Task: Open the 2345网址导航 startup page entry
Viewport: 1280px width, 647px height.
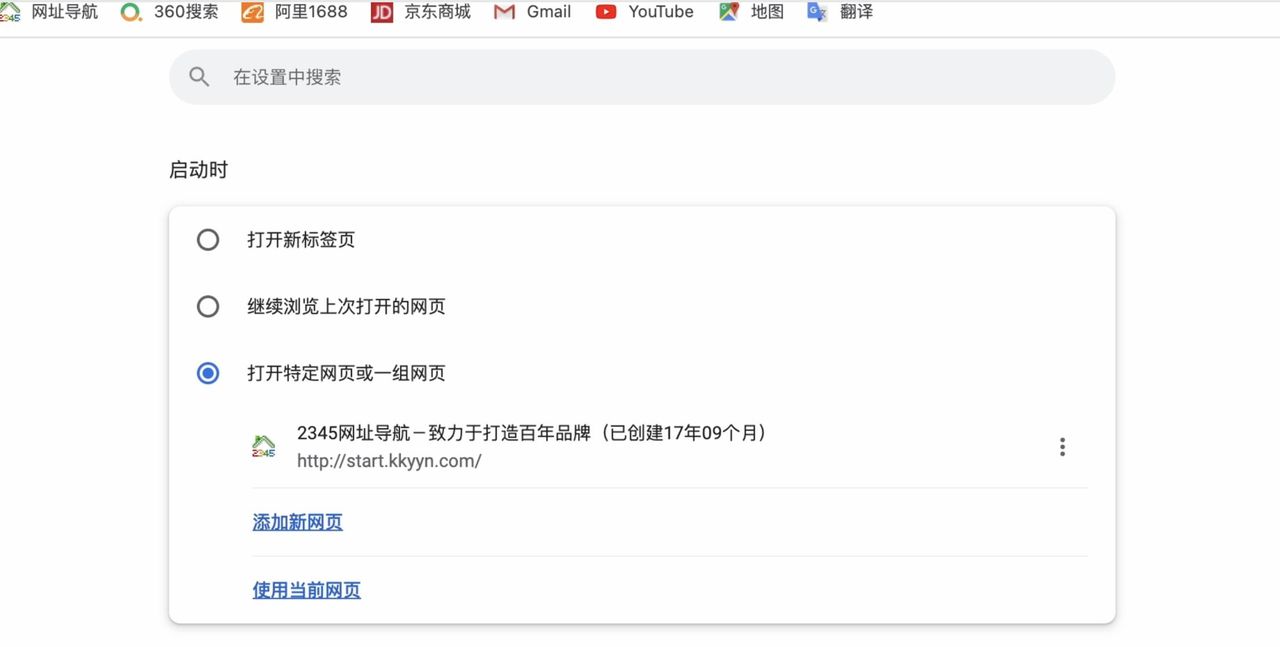Action: (x=530, y=432)
